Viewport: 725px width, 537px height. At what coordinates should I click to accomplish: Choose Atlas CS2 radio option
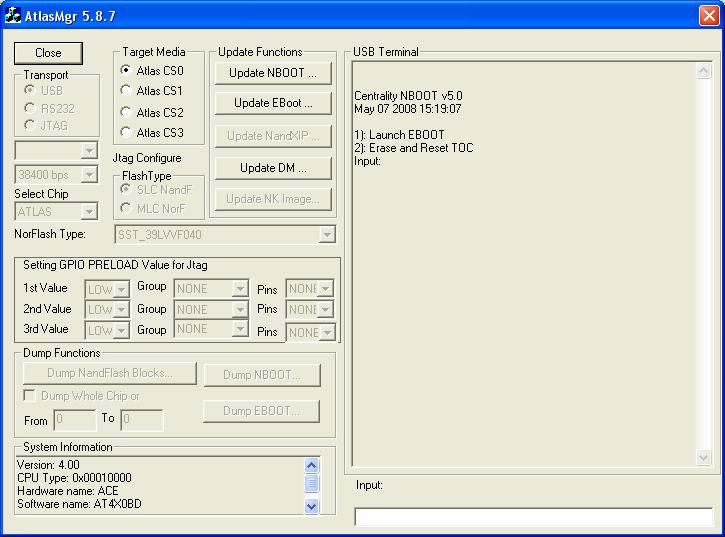tap(126, 112)
